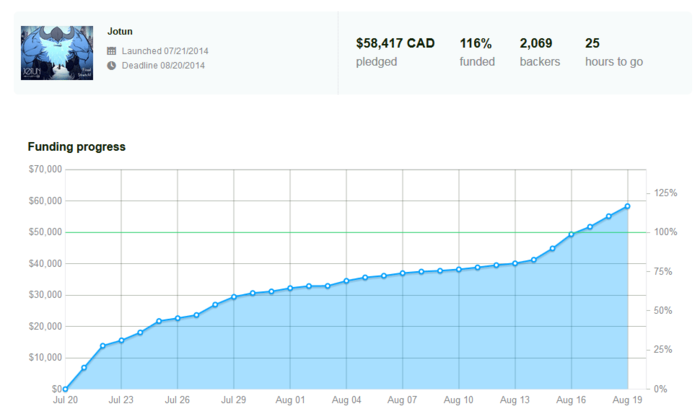
Task: Click the 2,069 backers statistic
Action: click(x=536, y=43)
